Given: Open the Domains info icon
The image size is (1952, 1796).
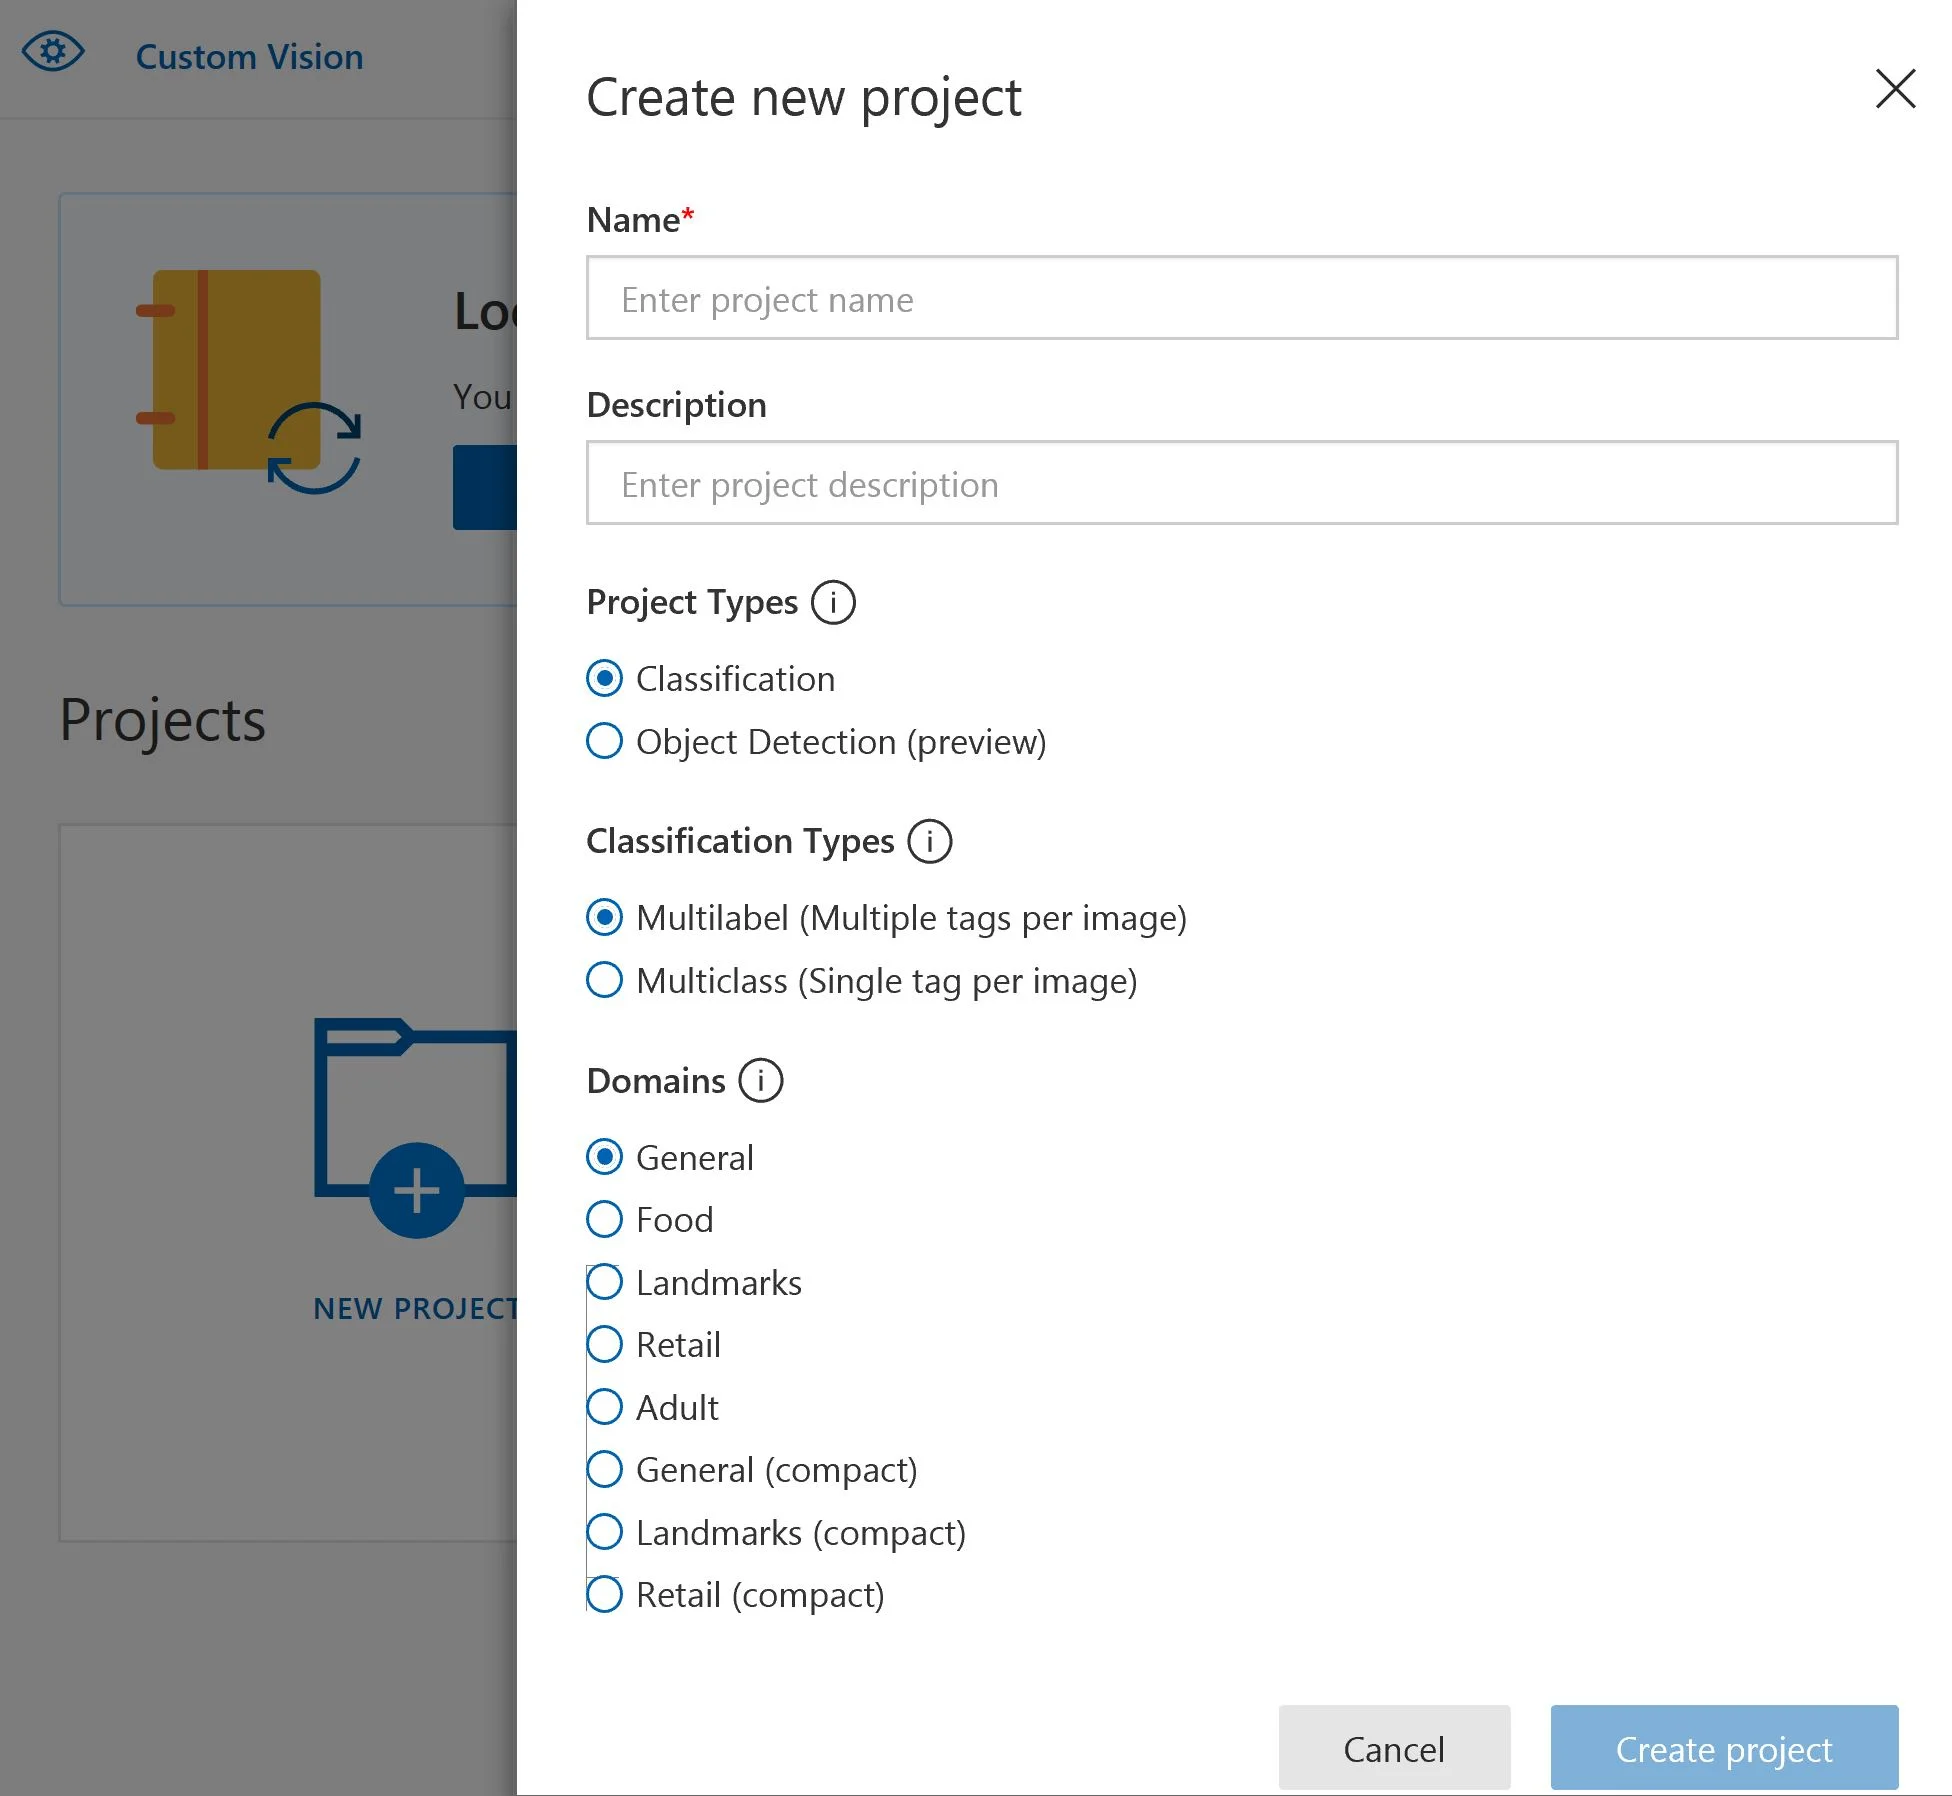Looking at the screenshot, I should pos(761,1080).
